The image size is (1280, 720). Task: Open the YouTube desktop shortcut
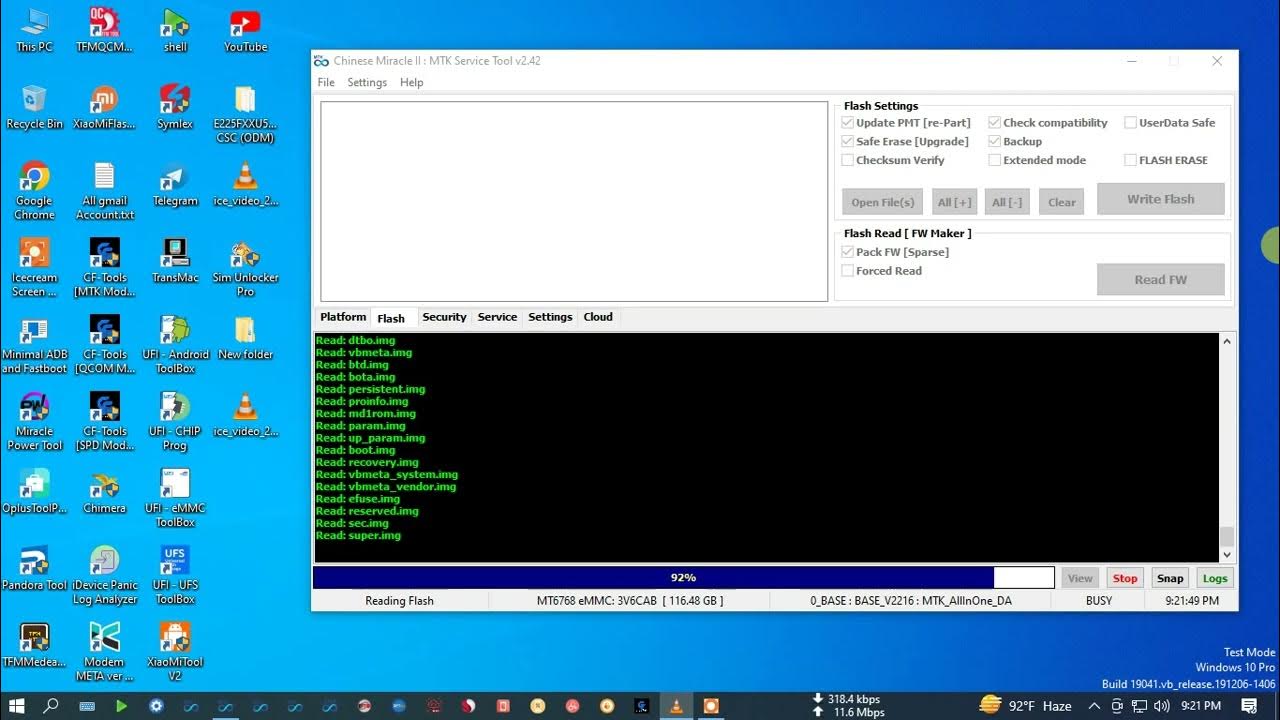pos(245,30)
